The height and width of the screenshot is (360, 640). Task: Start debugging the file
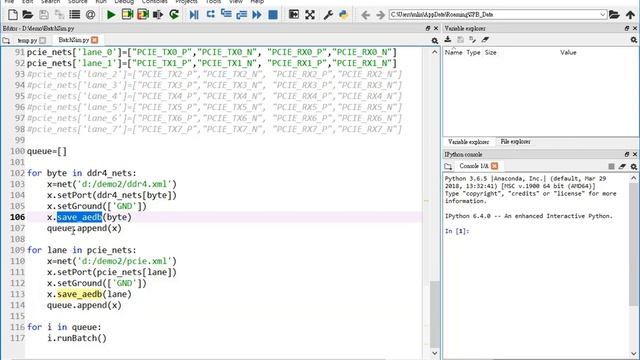pyautogui.click(x=194, y=15)
